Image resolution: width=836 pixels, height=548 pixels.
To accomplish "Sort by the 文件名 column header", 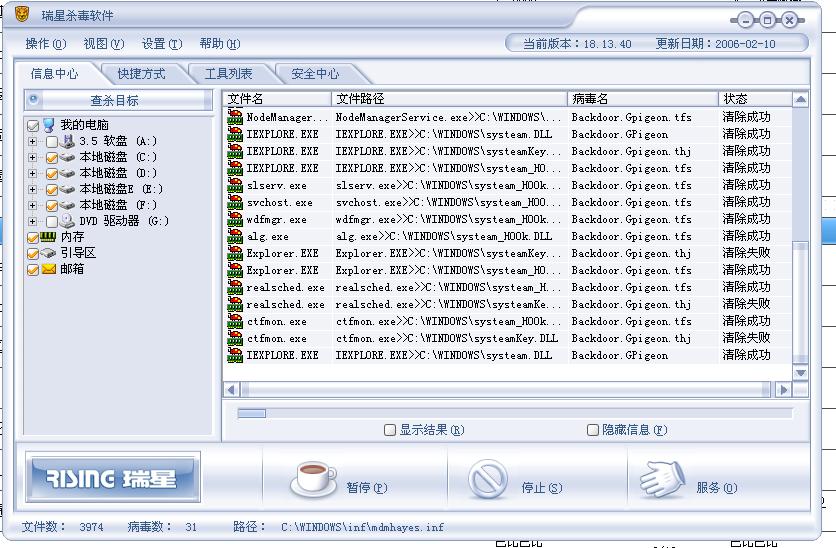I will (x=277, y=99).
